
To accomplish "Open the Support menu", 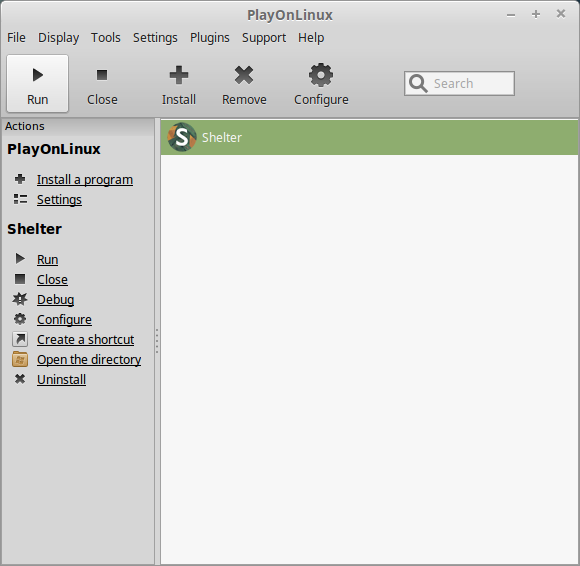I will (x=264, y=37).
